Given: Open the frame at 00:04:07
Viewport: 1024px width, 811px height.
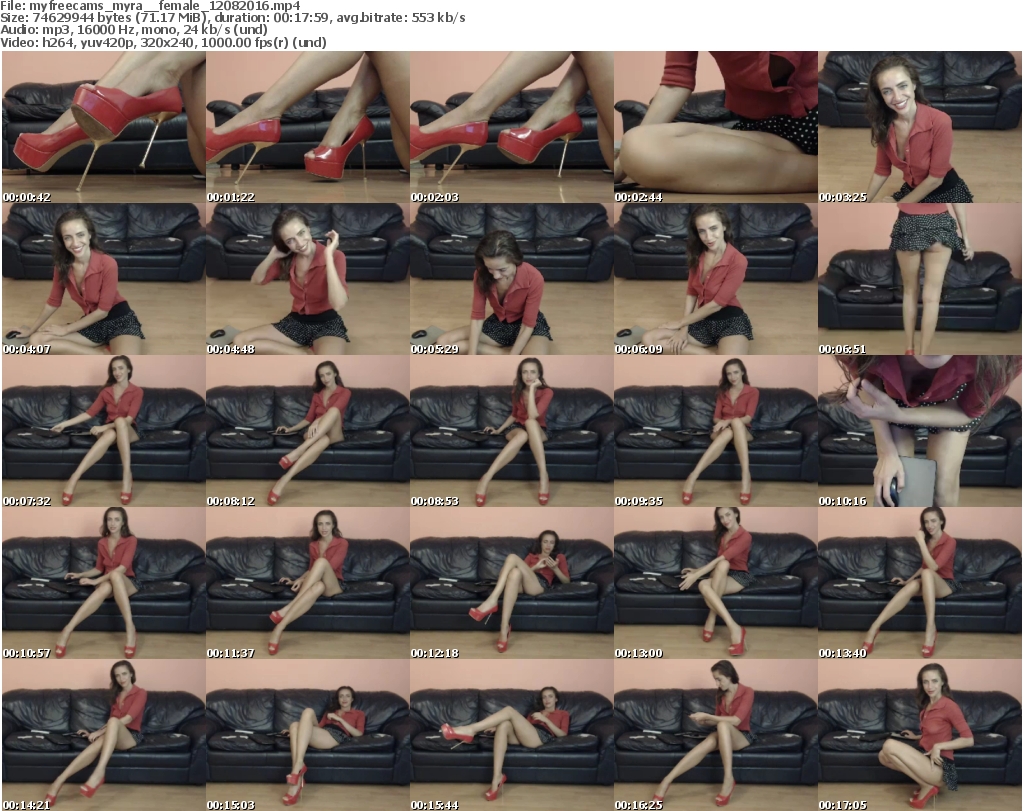Looking at the screenshot, I should click(x=104, y=279).
